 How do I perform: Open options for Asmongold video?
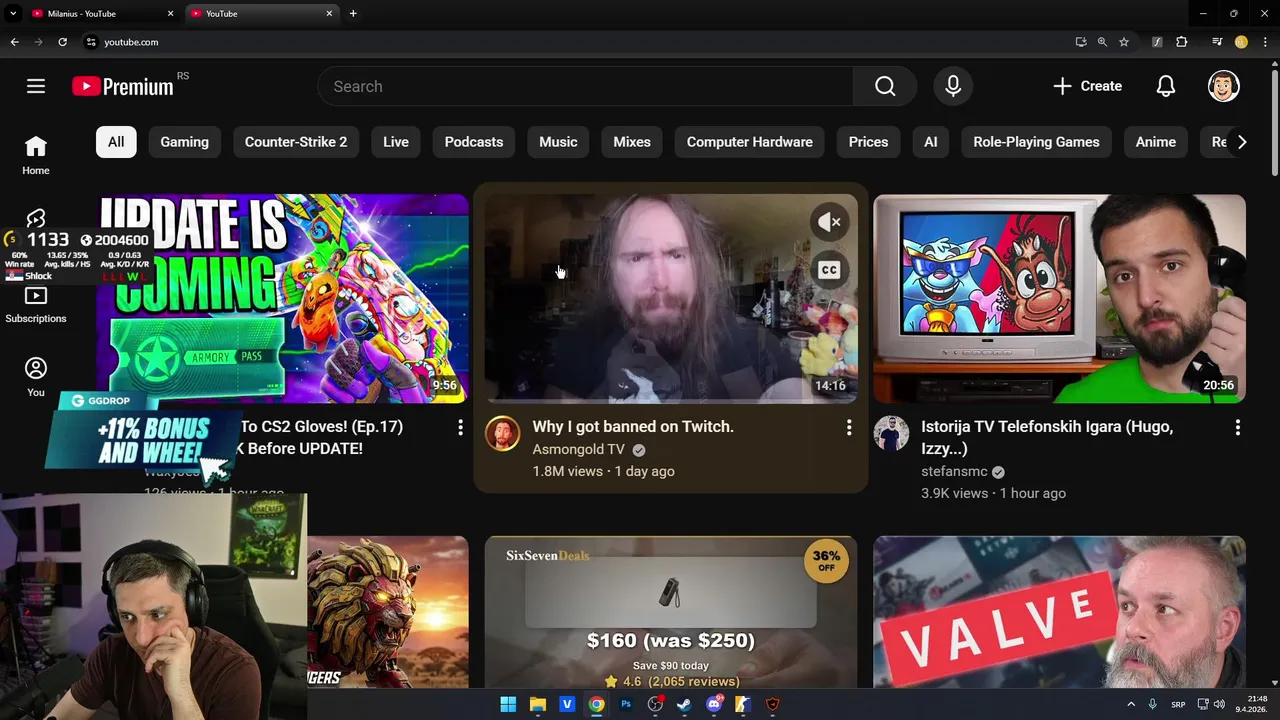pyautogui.click(x=849, y=428)
